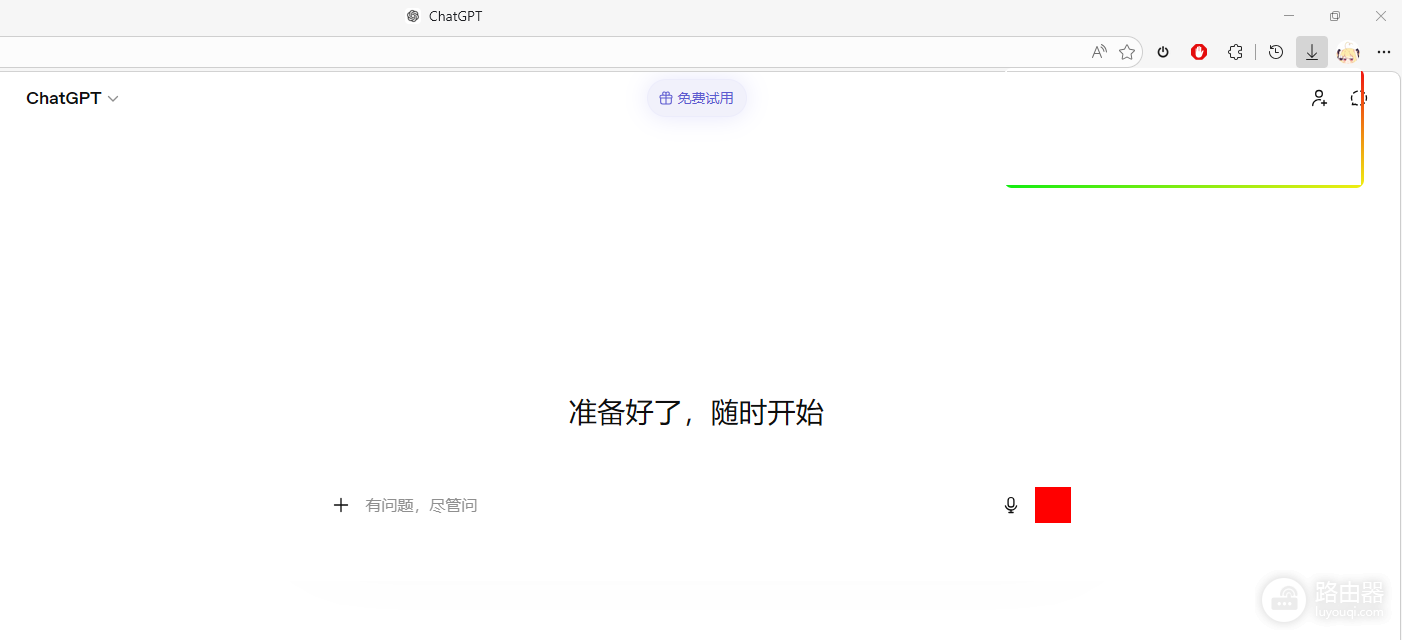Click the browser profile avatar picture
This screenshot has width=1402, height=640.
tap(1348, 52)
